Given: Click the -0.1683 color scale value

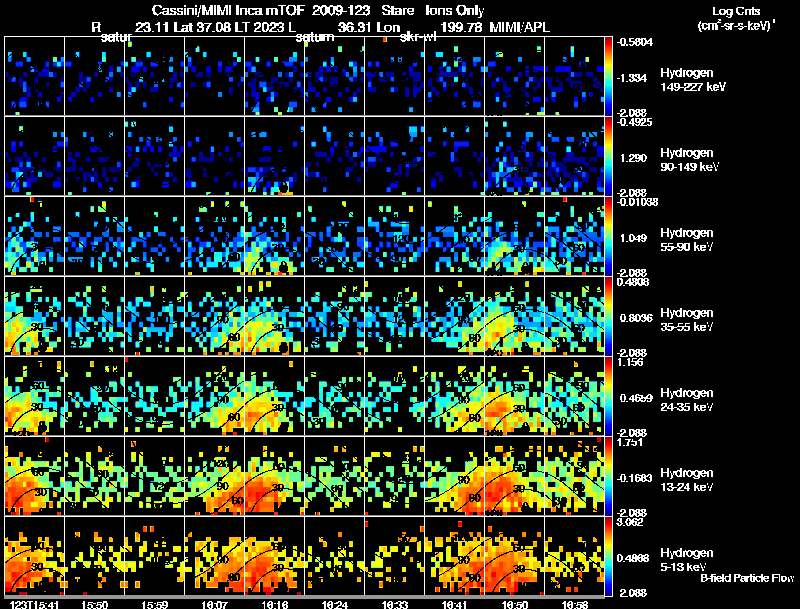Looking at the screenshot, I should point(634,478).
